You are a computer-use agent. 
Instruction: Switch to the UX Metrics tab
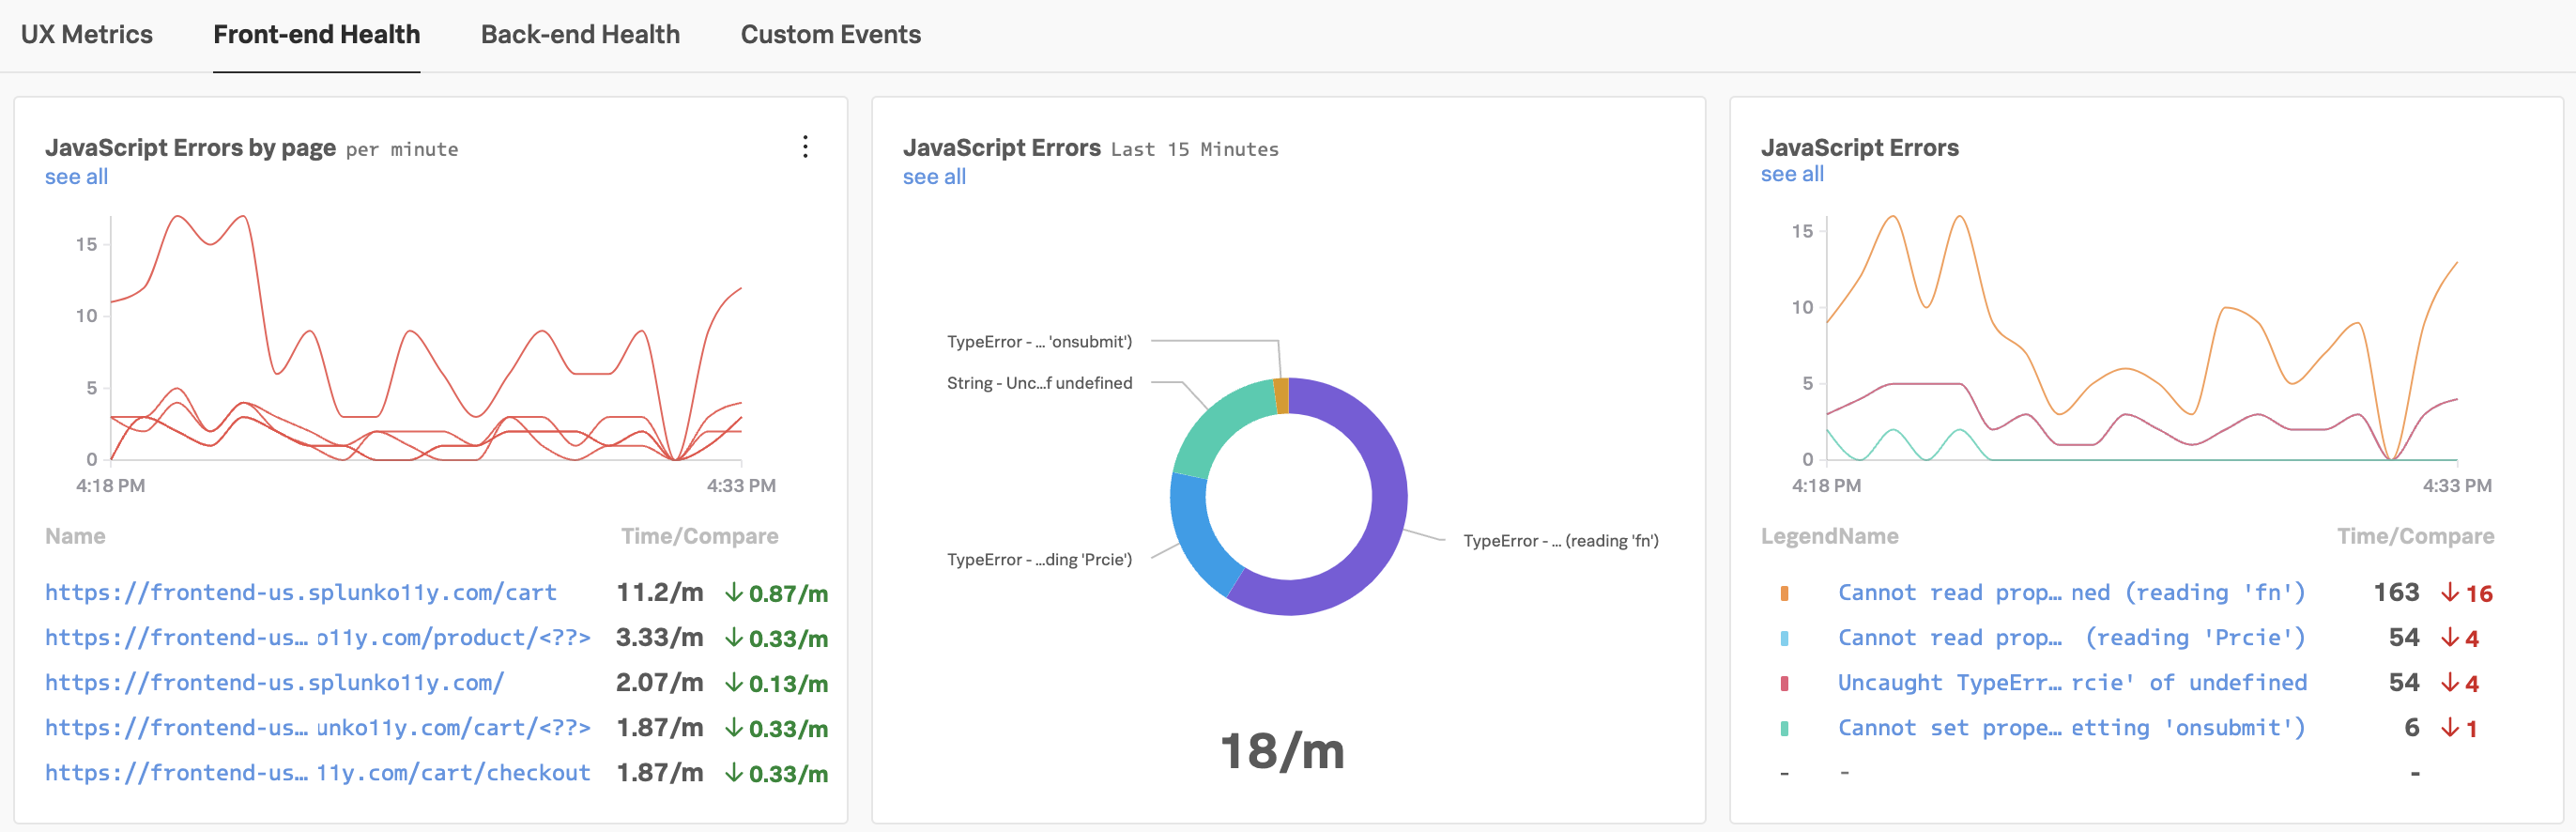coord(87,35)
